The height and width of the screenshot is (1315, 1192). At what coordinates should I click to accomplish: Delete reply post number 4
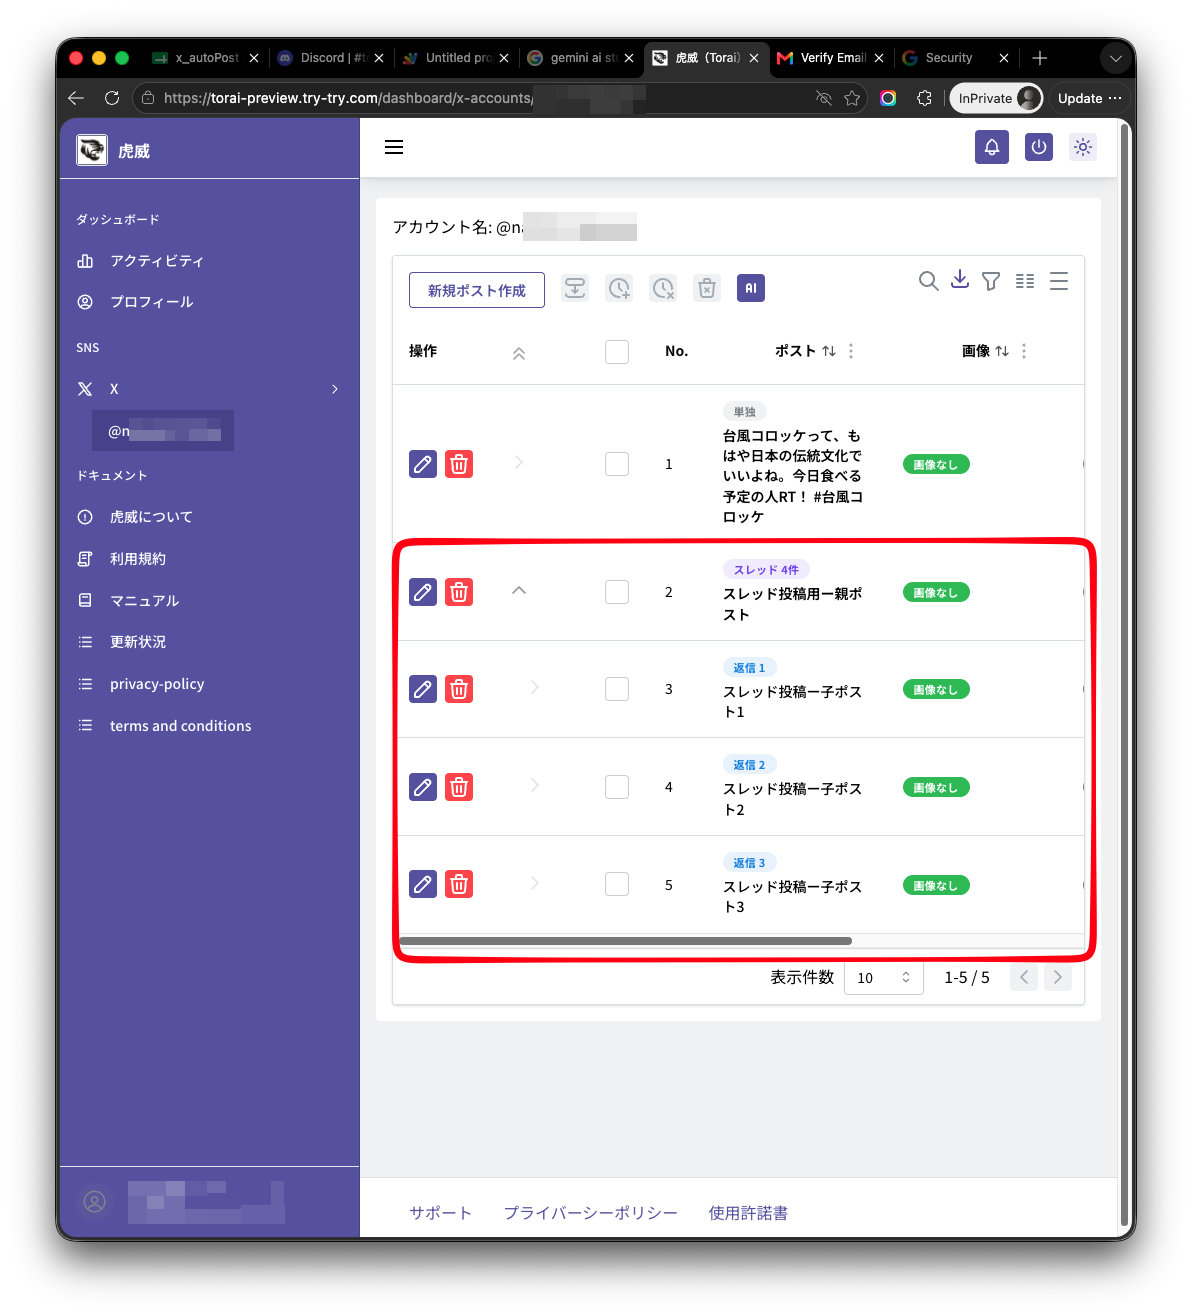click(459, 787)
